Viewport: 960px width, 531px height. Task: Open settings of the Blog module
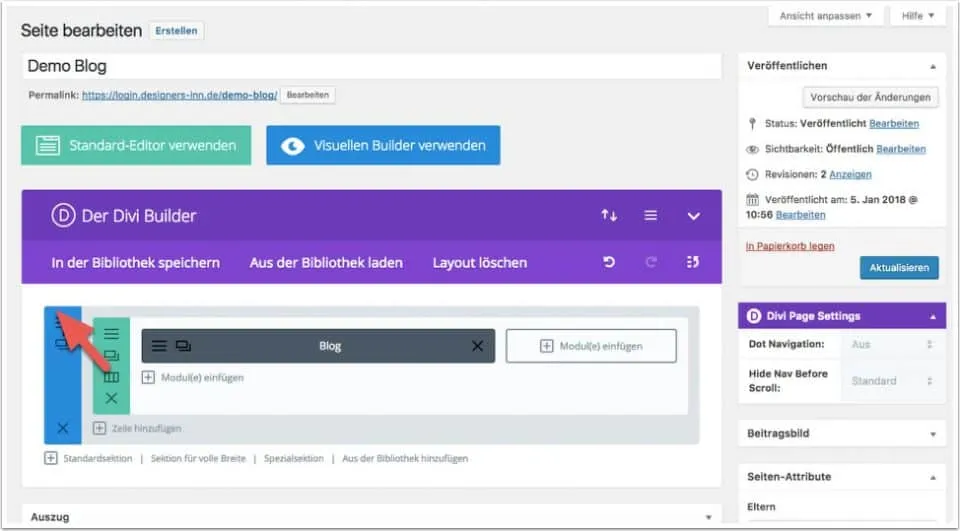159,346
